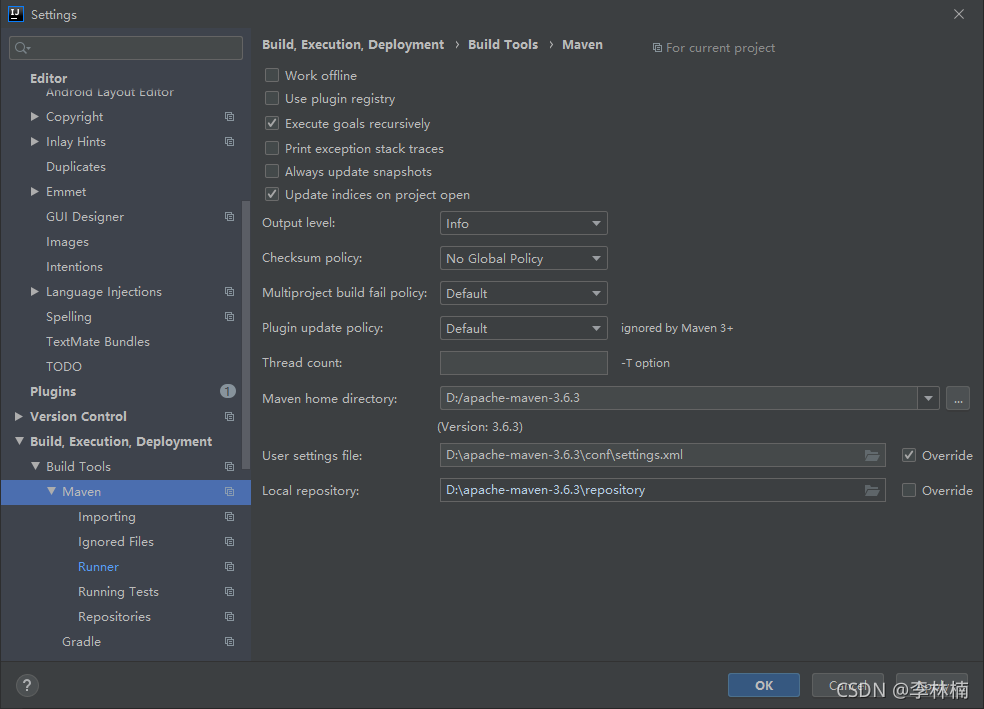Click project-level icon beside Maven row
984x709 pixels.
[x=230, y=492]
